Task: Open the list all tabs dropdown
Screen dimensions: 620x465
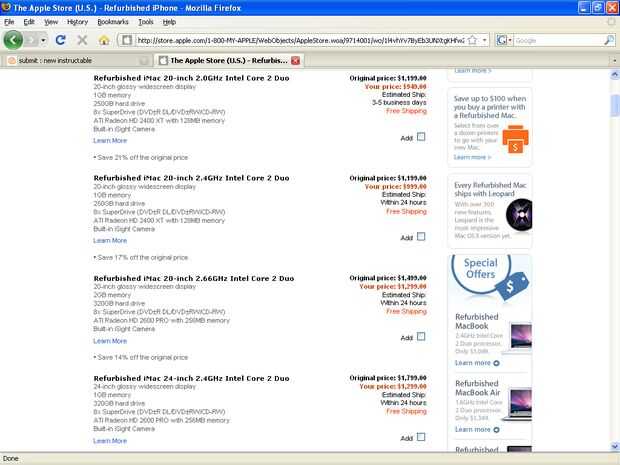Action: [615, 60]
